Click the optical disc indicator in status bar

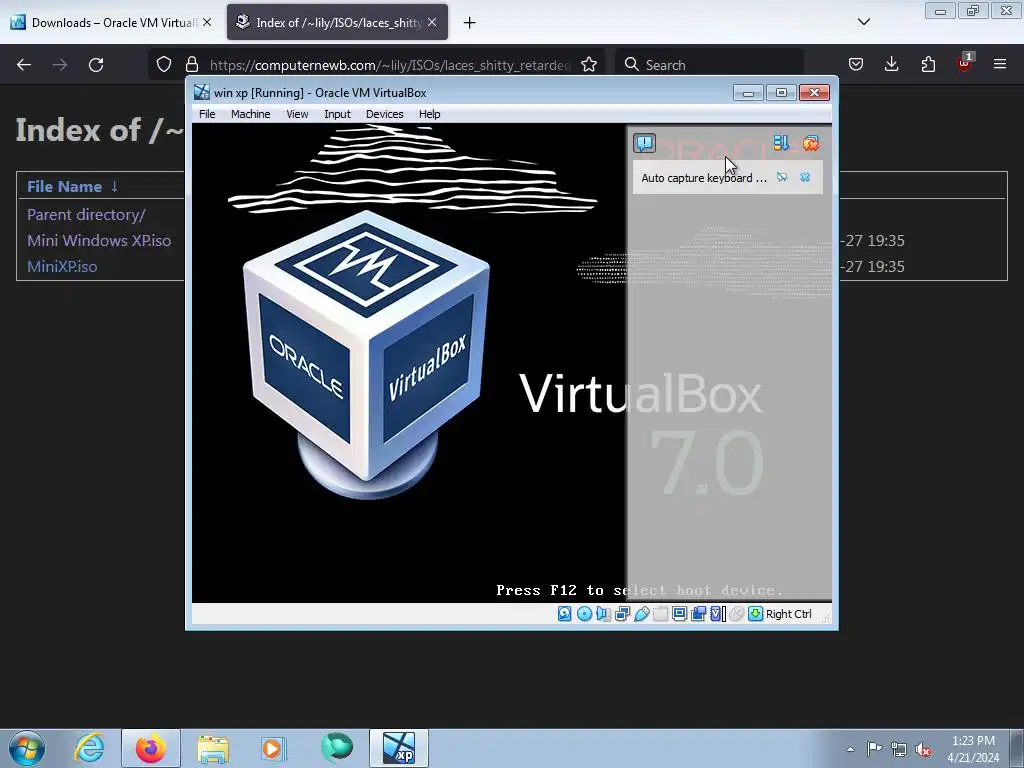click(x=584, y=614)
